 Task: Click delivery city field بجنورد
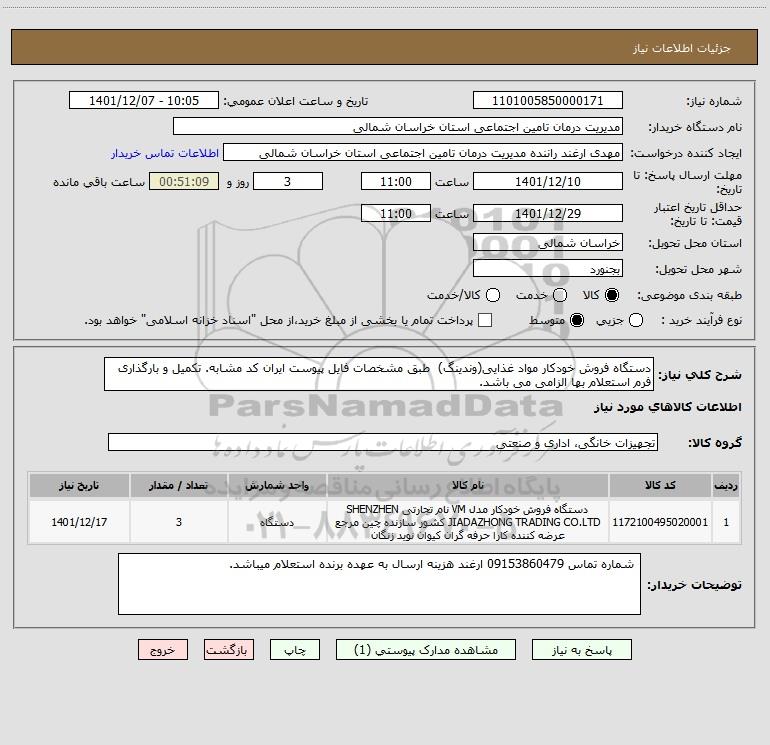pyautogui.click(x=548, y=269)
